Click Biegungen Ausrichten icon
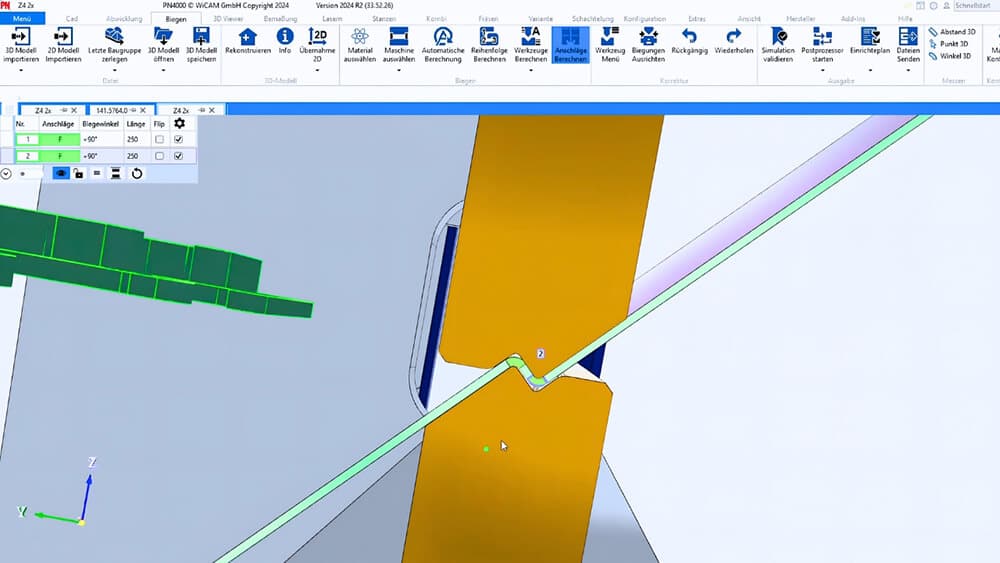 tap(648, 36)
